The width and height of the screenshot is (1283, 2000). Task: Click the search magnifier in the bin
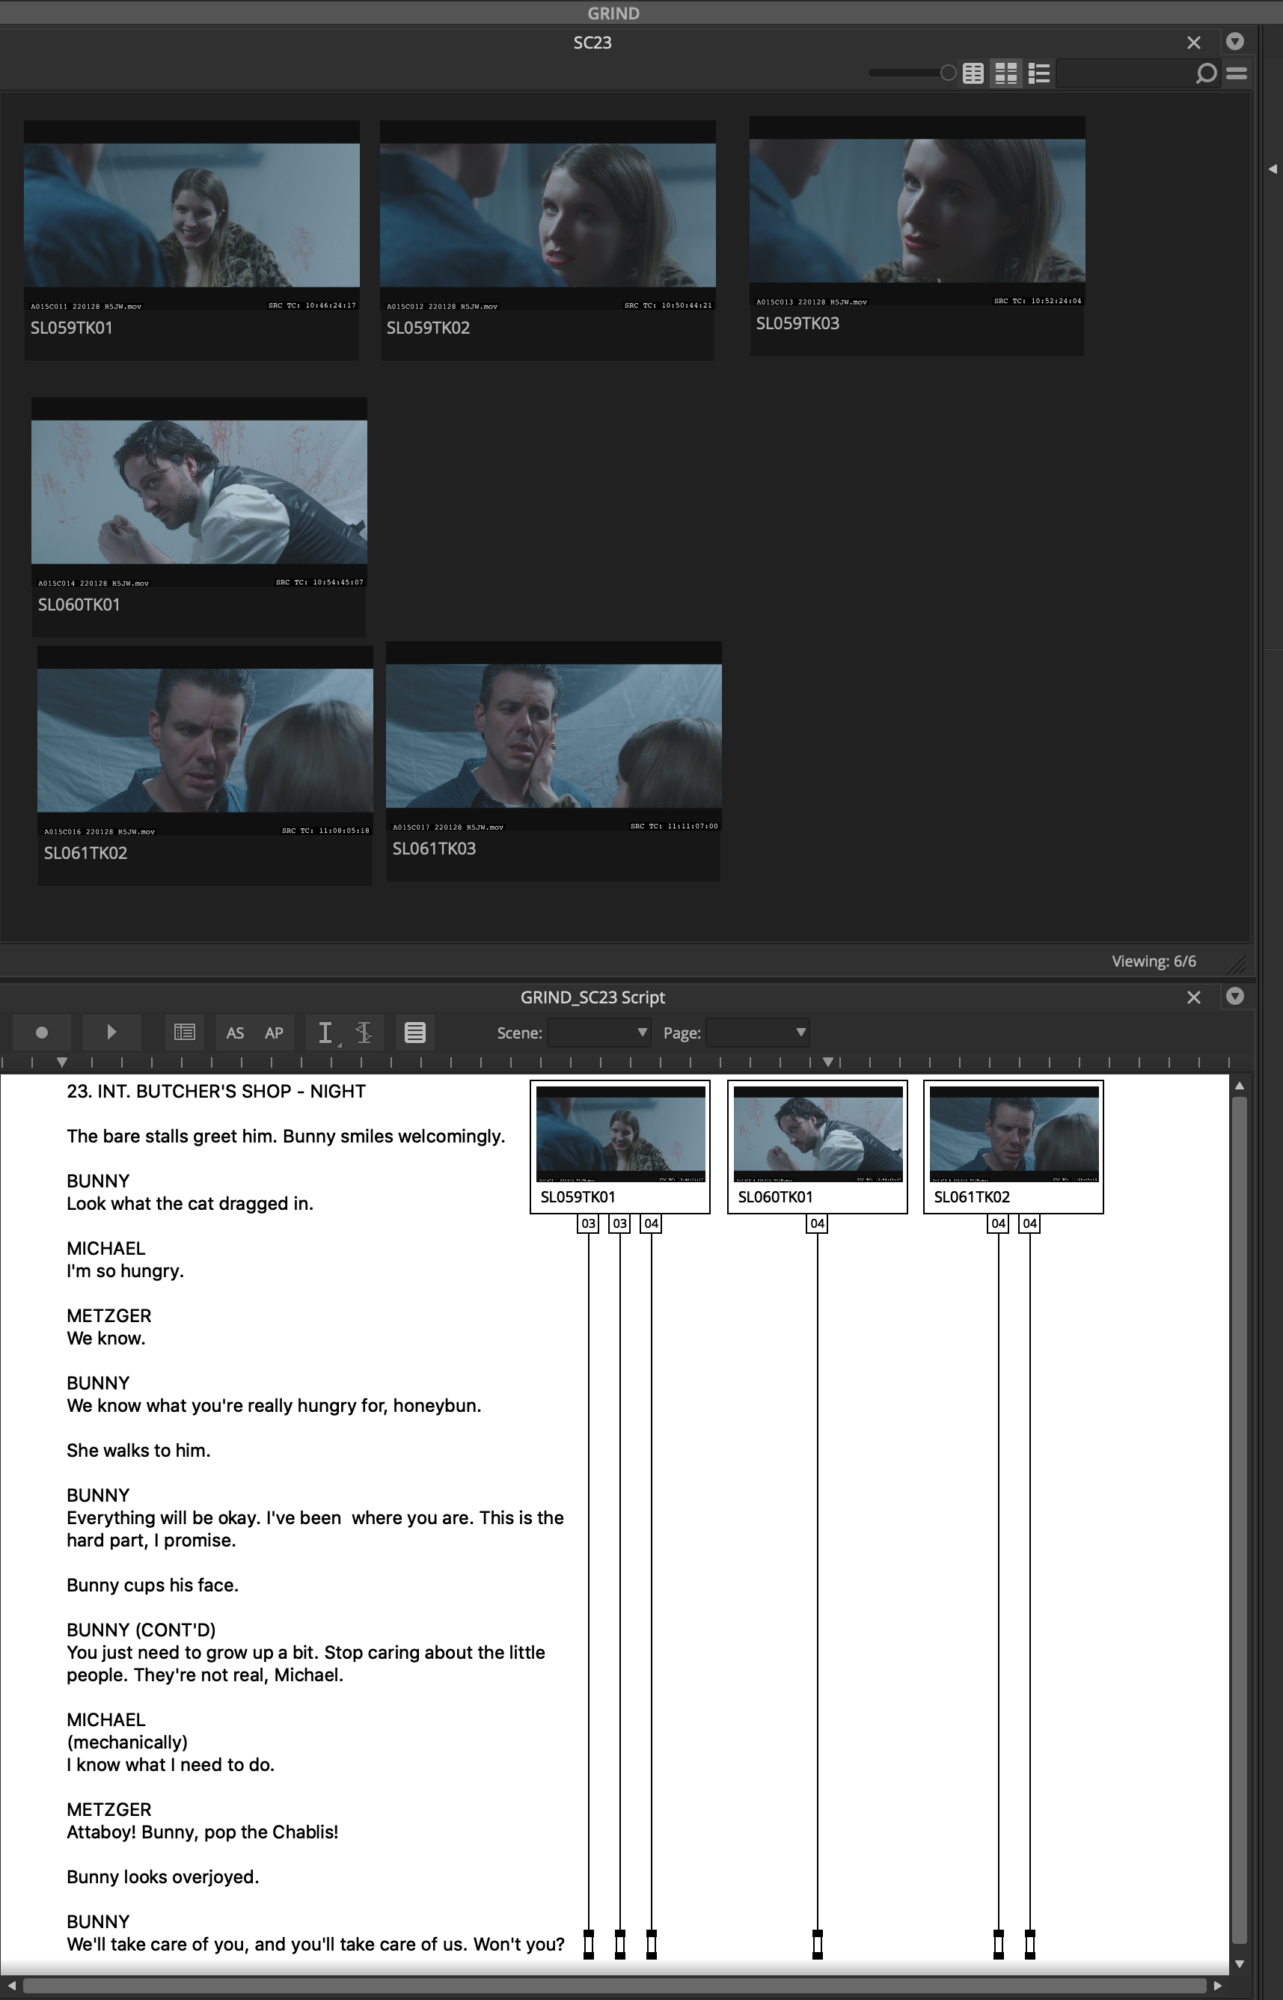pyautogui.click(x=1206, y=73)
